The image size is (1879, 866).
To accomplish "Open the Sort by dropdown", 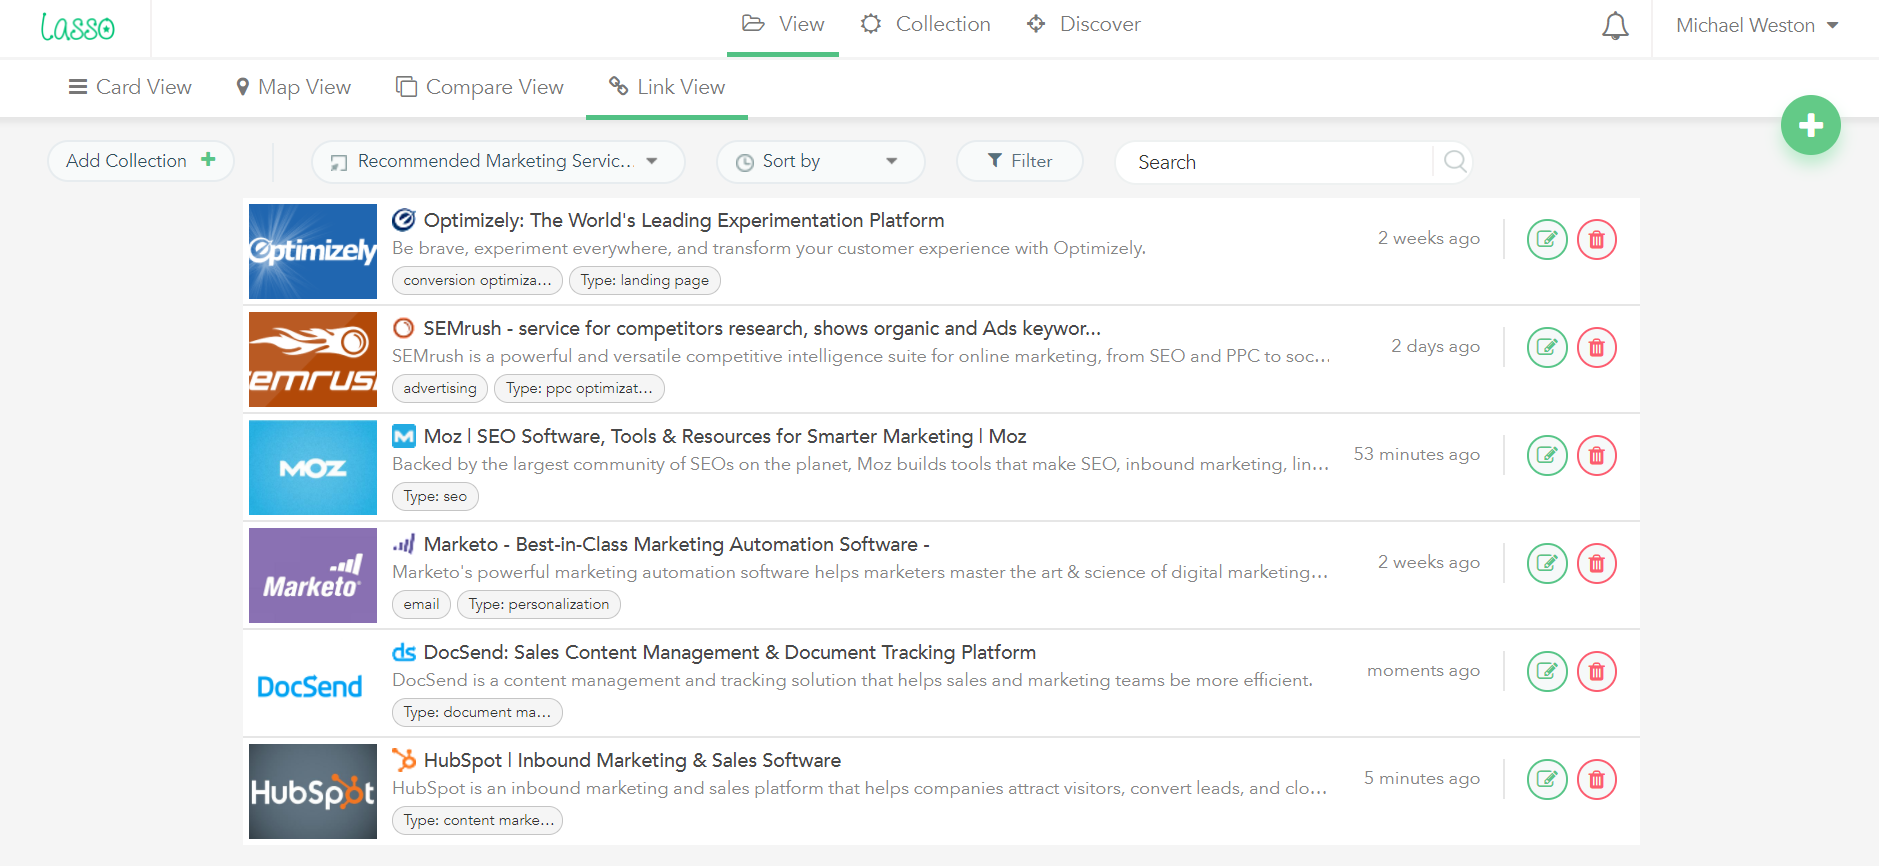I will pos(820,162).
